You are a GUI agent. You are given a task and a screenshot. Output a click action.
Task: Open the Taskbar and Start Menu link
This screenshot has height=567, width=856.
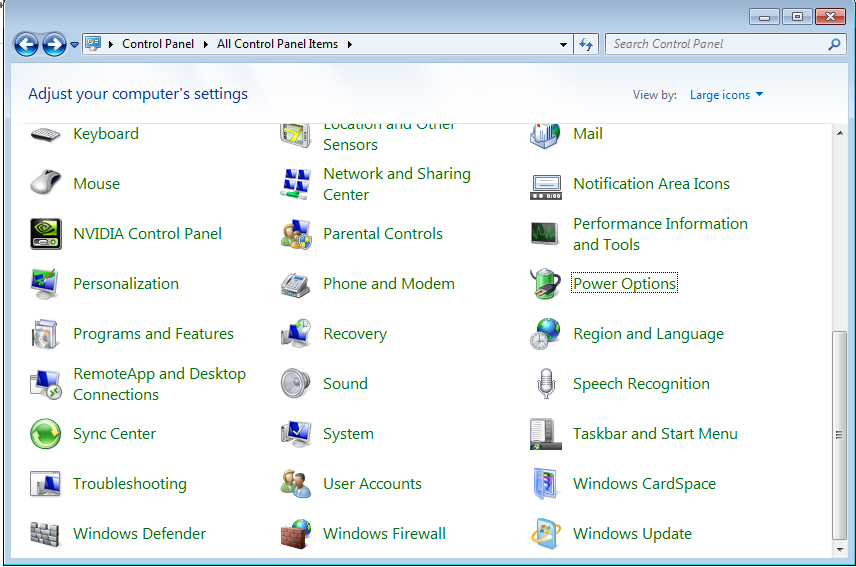click(x=655, y=434)
